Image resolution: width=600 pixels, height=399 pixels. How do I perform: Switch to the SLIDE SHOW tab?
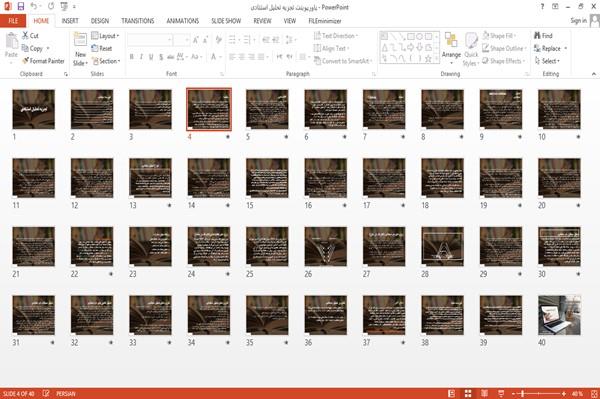(x=226, y=21)
